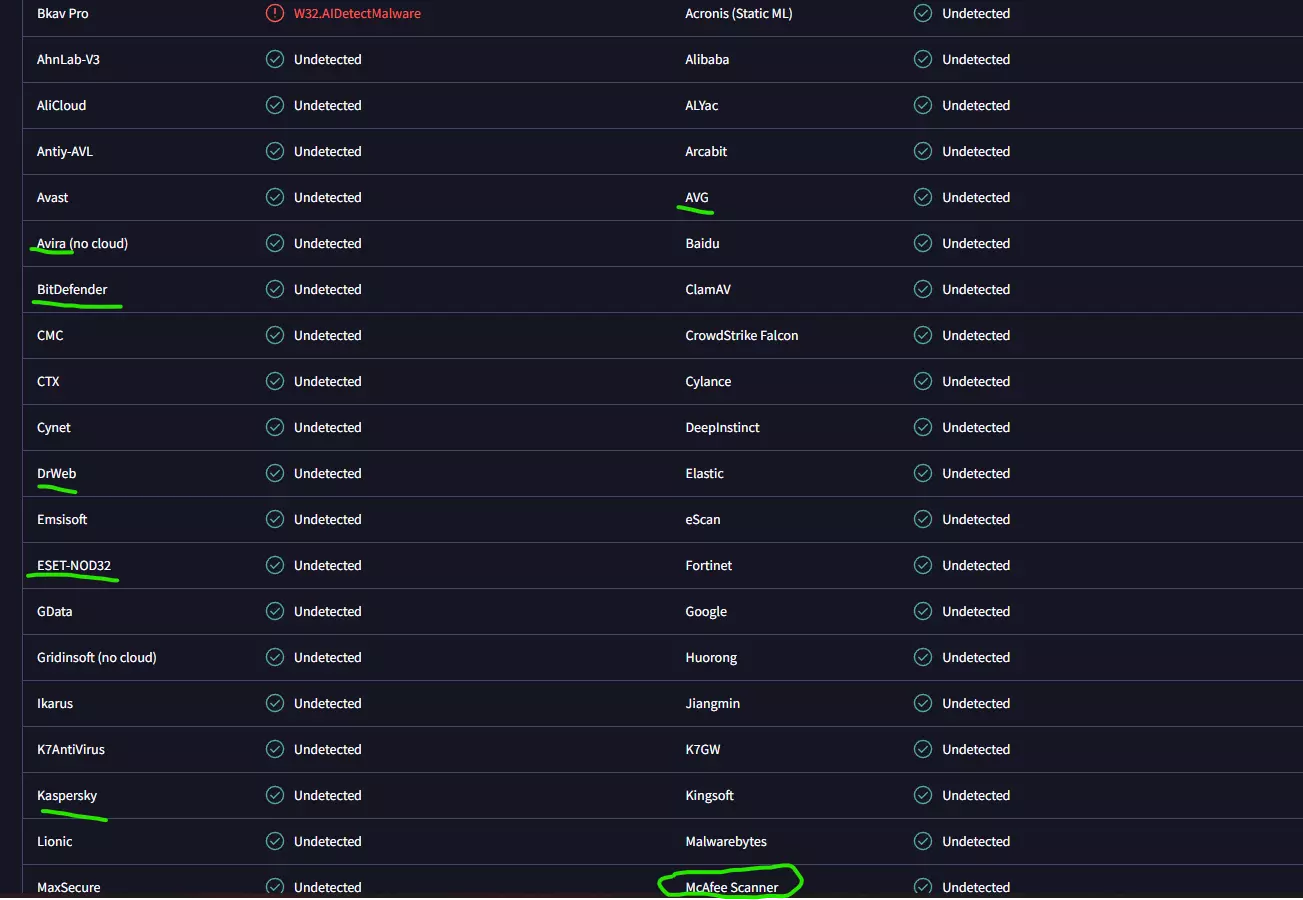The width and height of the screenshot is (1303, 900).
Task: Click the Gridinsoft (no cloud) engine name
Action: click(x=97, y=658)
